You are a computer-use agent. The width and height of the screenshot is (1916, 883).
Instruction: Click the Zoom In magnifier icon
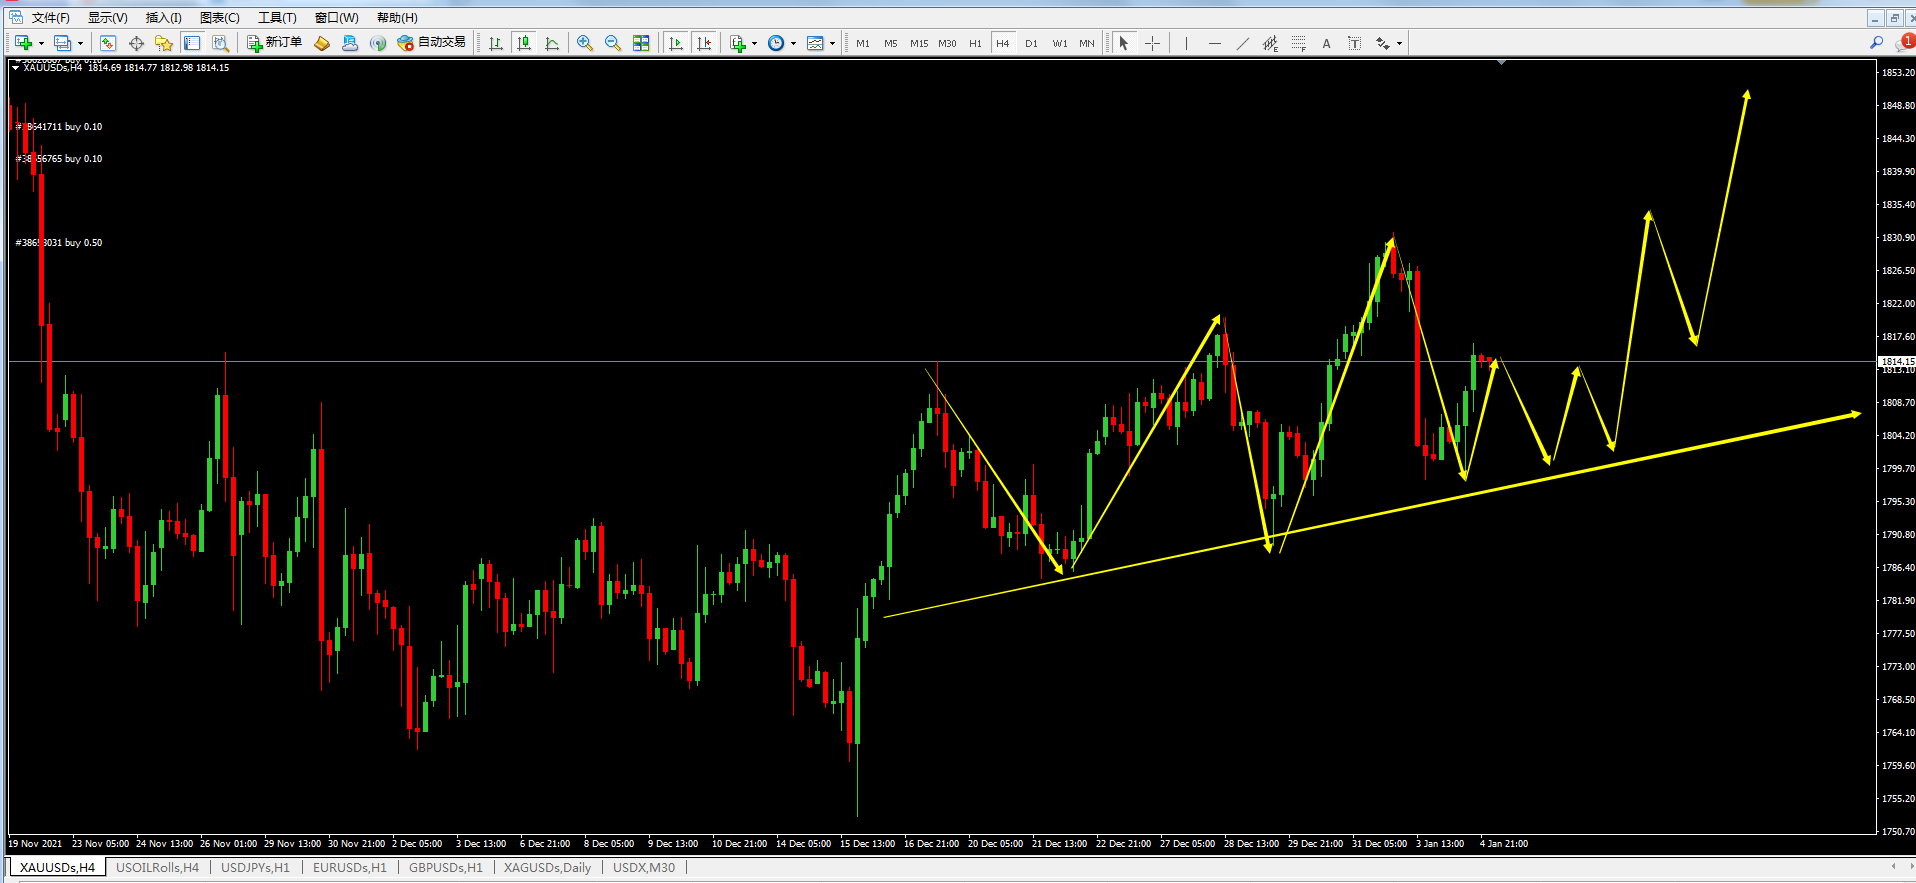coord(585,43)
